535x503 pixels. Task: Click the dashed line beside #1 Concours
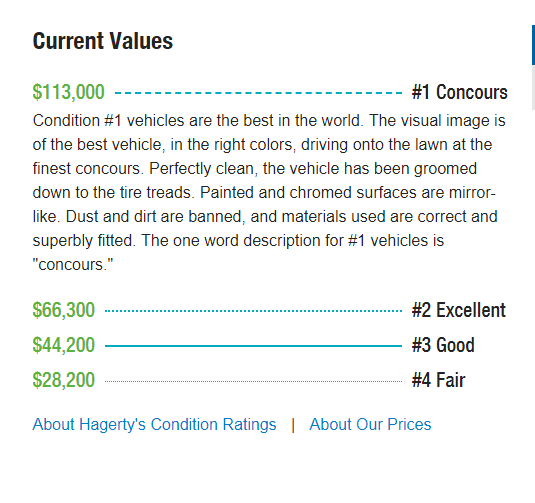tap(258, 93)
